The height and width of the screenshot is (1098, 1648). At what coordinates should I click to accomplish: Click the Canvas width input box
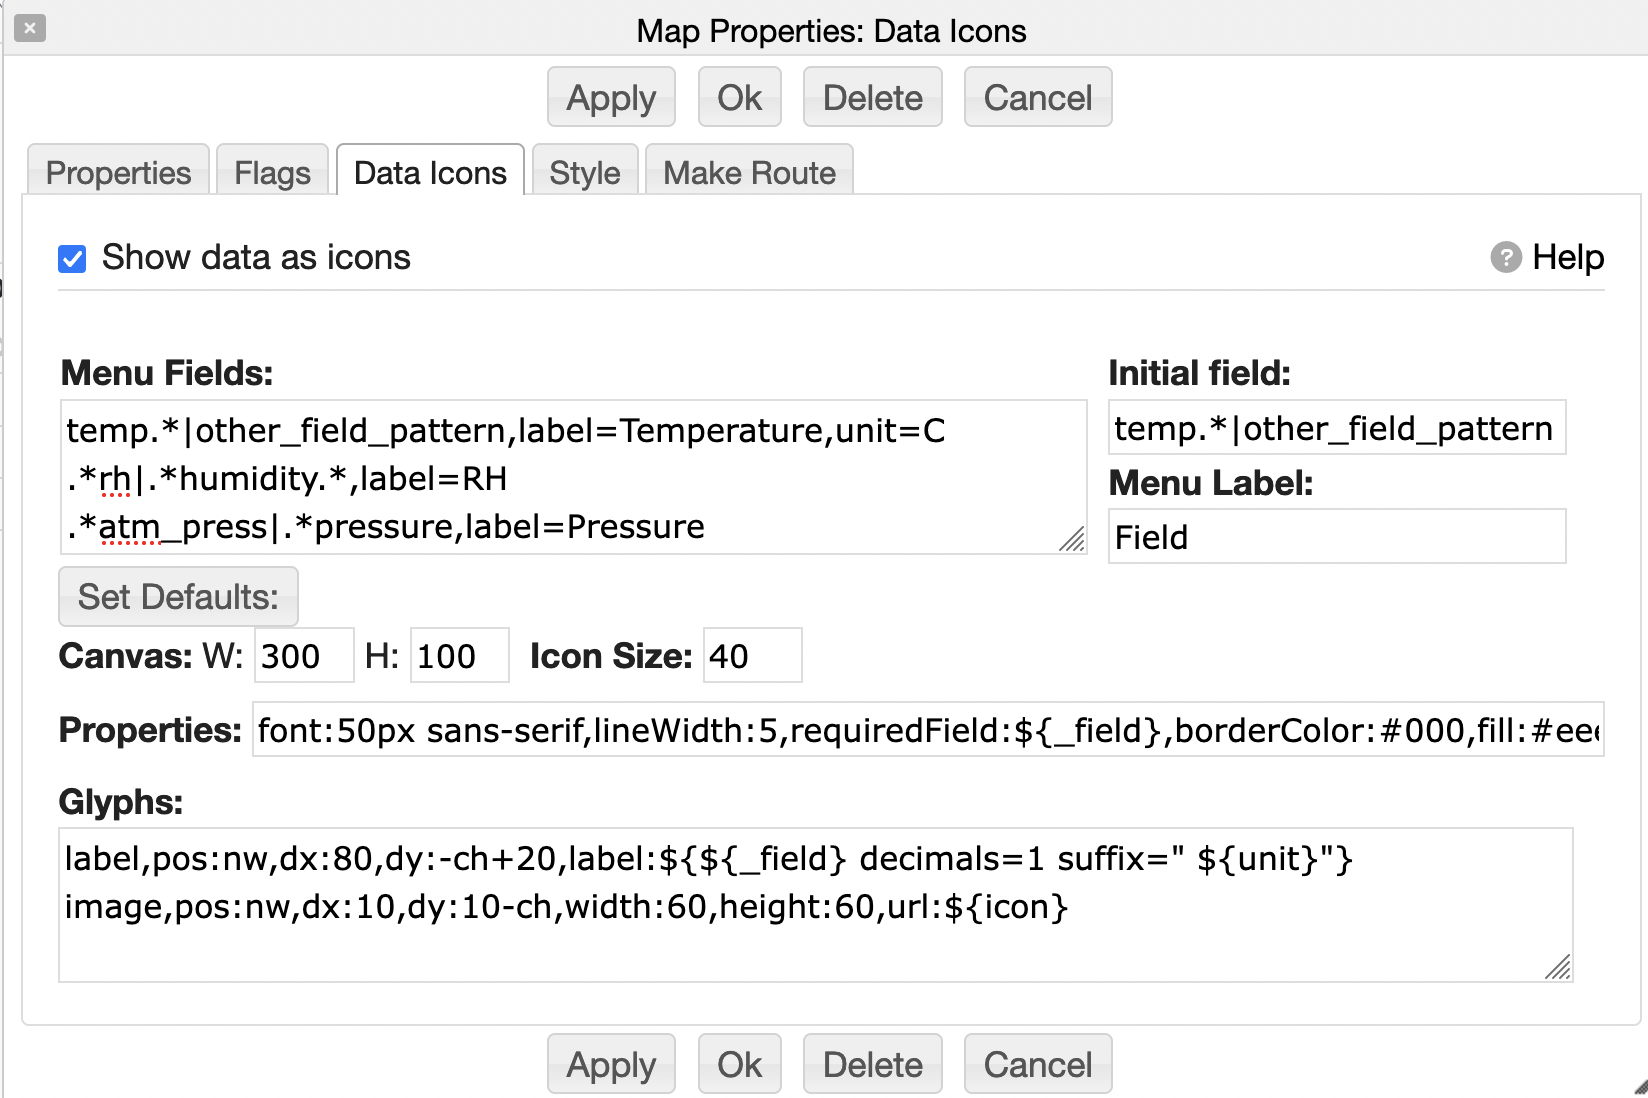(x=304, y=656)
